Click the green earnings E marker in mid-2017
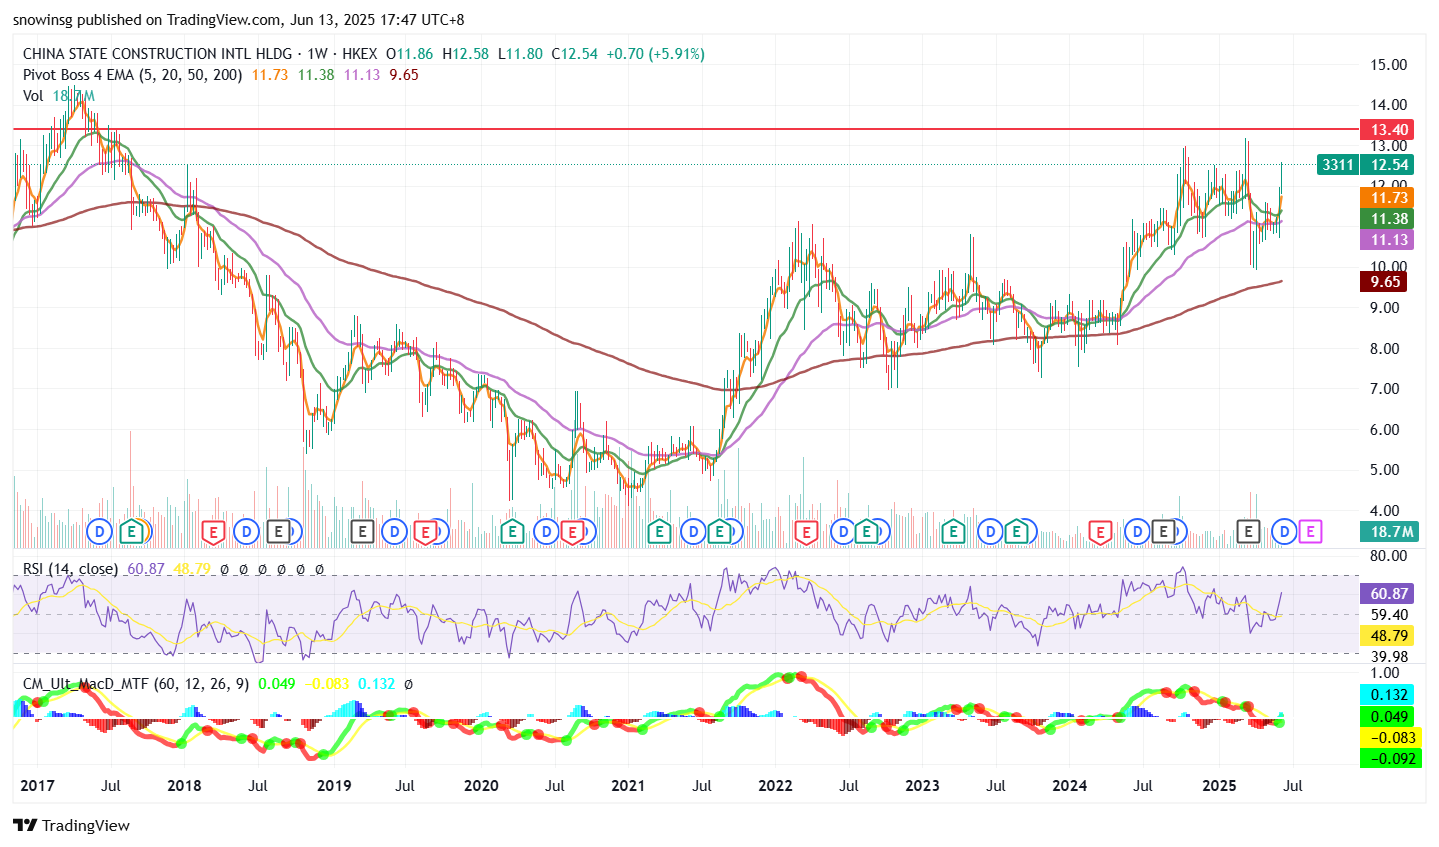Screen dimensions: 1439x847 [x=131, y=531]
